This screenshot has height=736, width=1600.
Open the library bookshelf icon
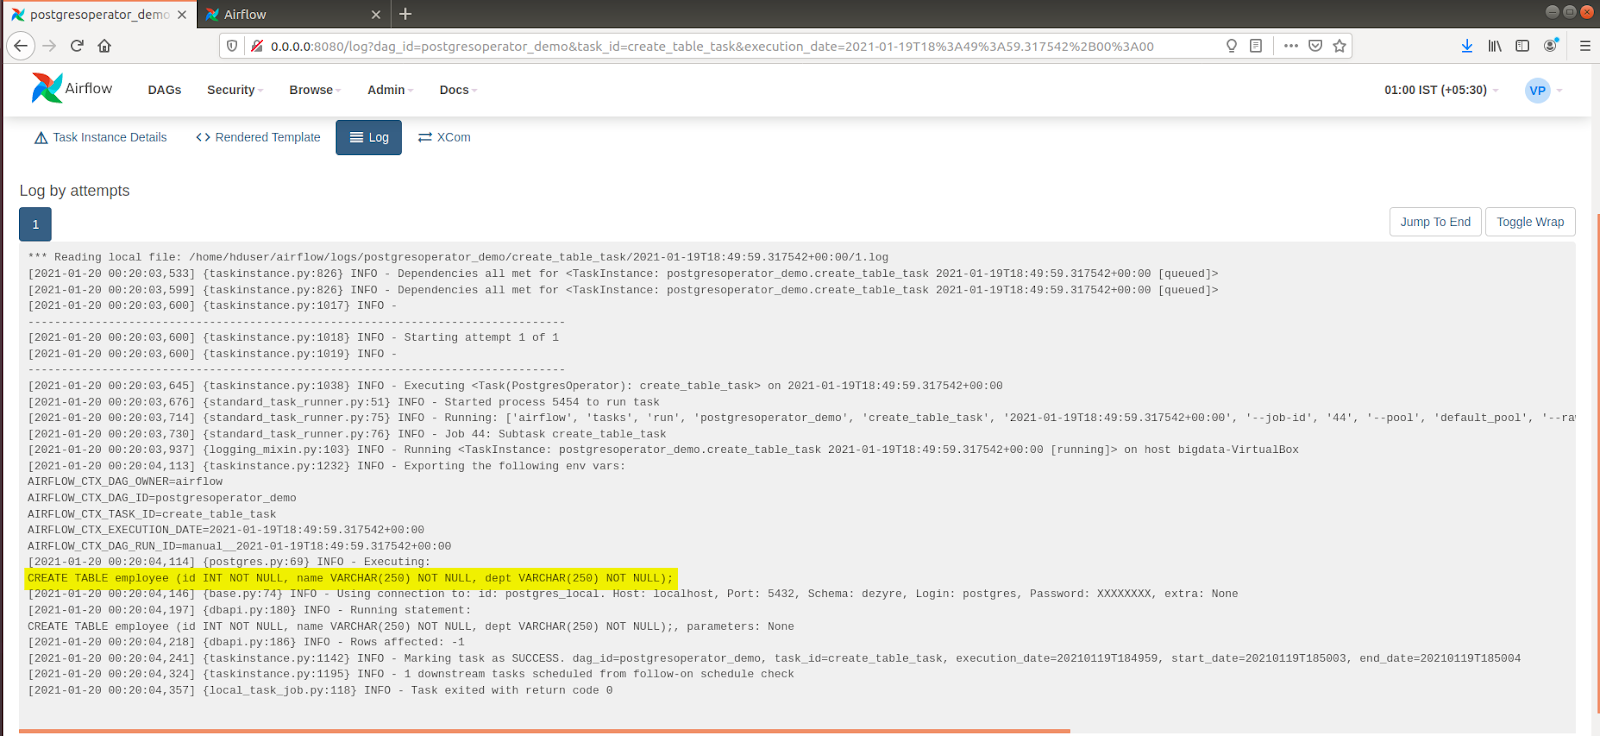click(1494, 46)
